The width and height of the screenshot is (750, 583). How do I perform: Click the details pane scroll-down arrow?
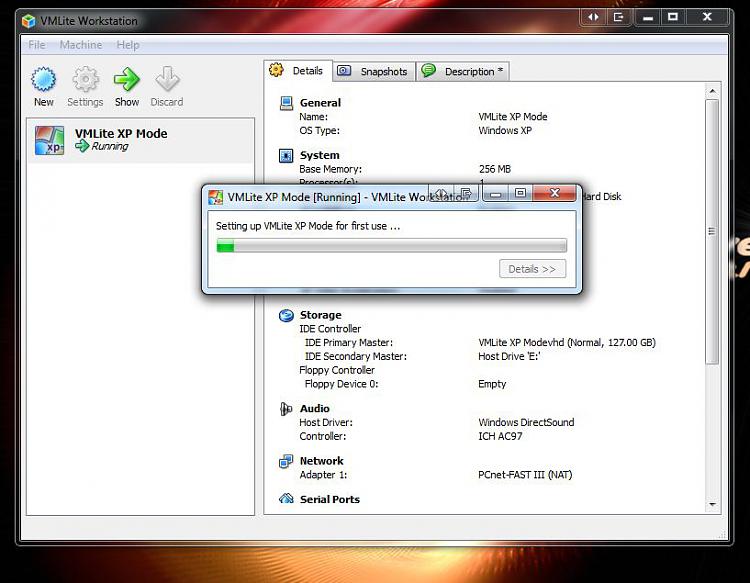[712, 505]
